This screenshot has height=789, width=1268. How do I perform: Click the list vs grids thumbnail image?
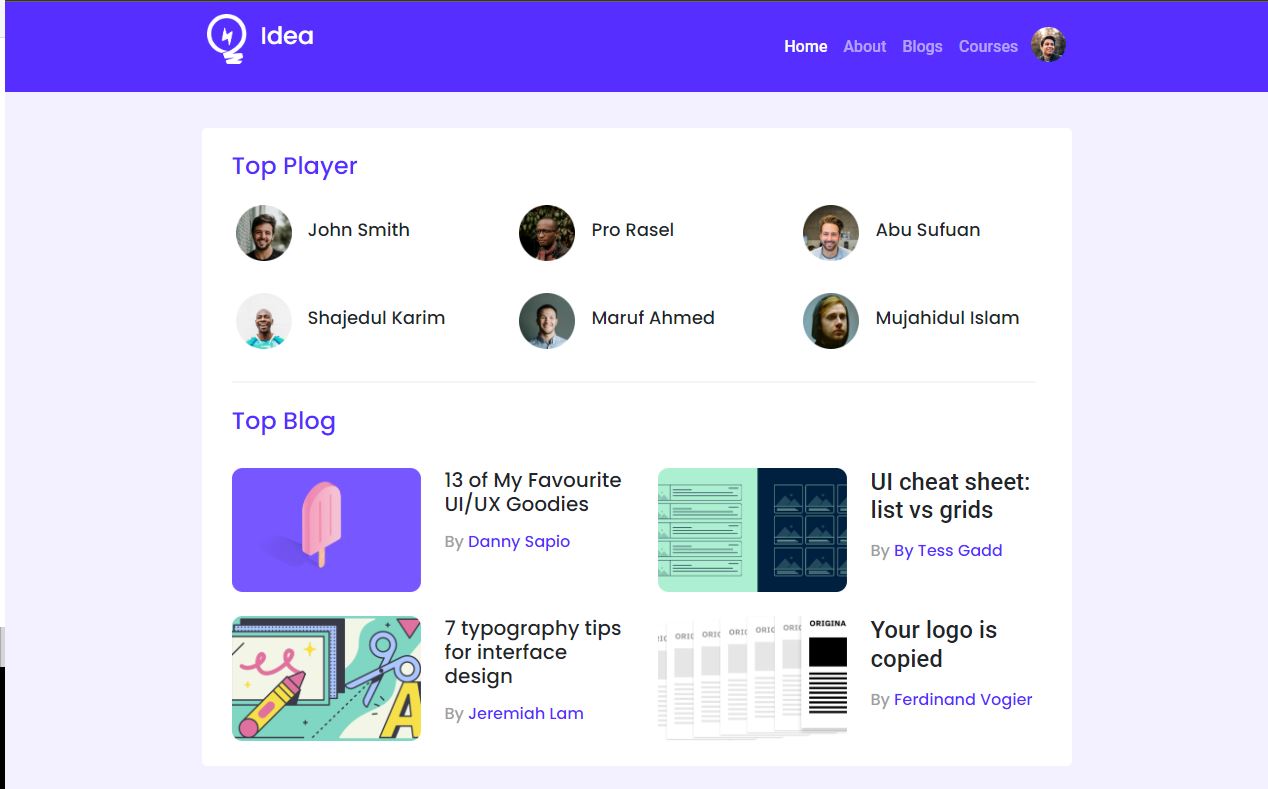pyautogui.click(x=752, y=530)
